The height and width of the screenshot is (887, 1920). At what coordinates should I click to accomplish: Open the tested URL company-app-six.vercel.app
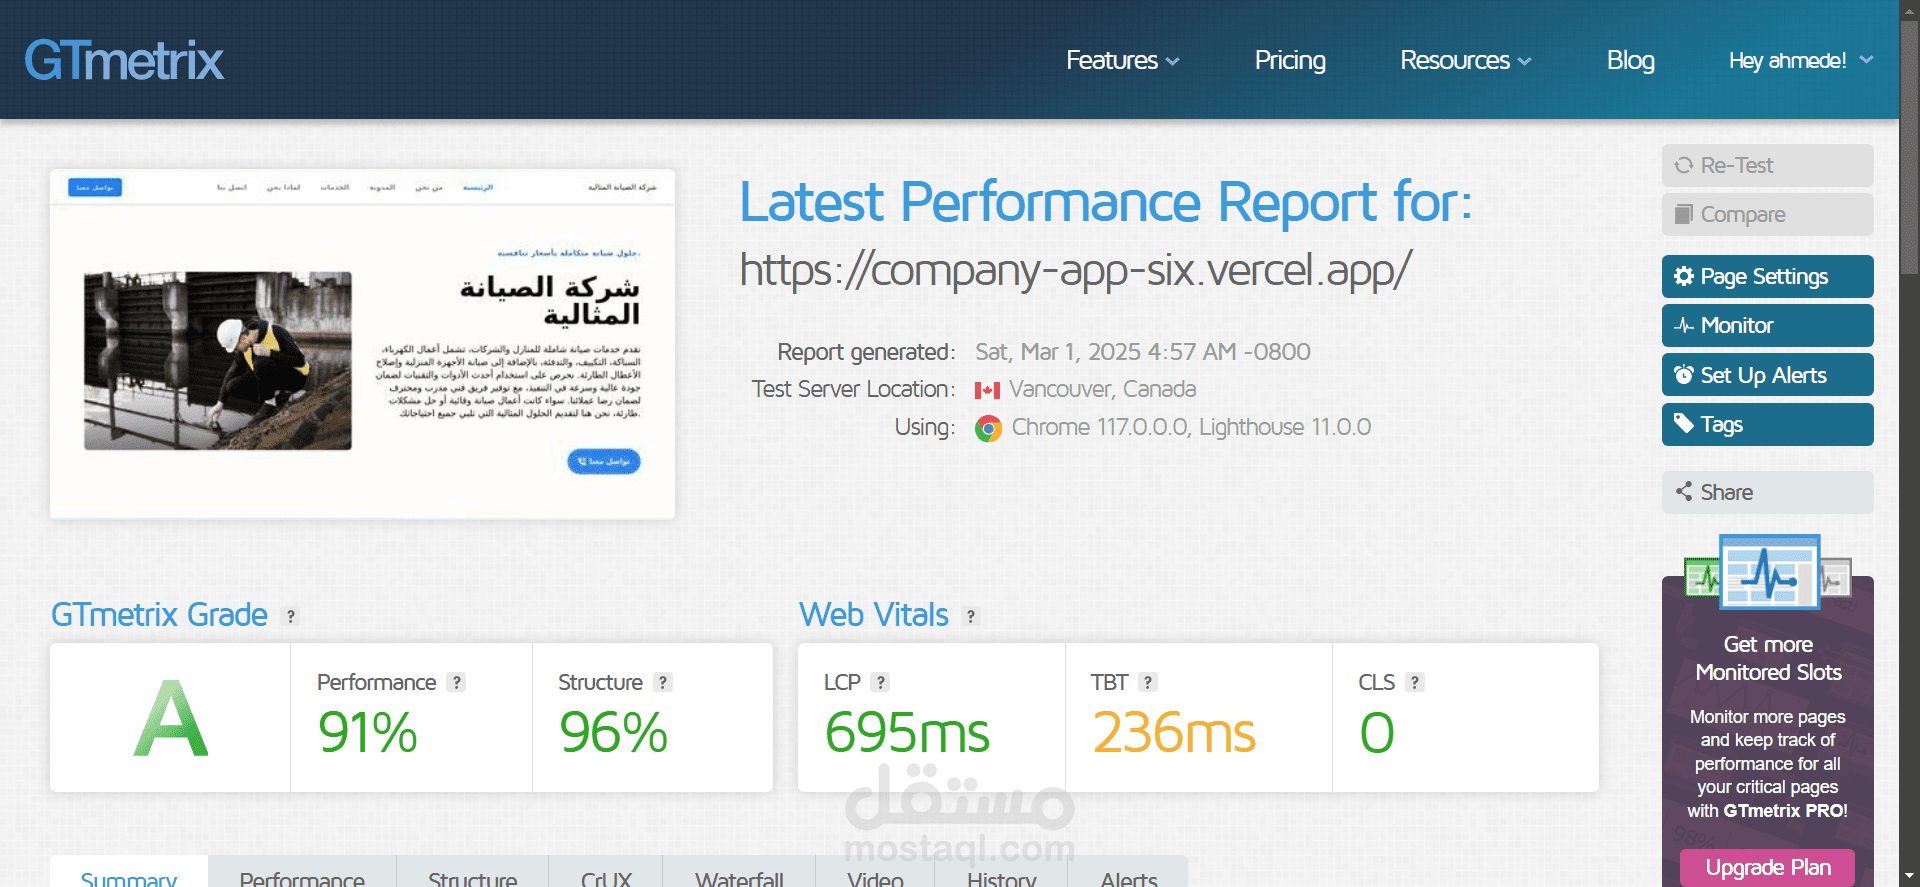pos(1076,270)
